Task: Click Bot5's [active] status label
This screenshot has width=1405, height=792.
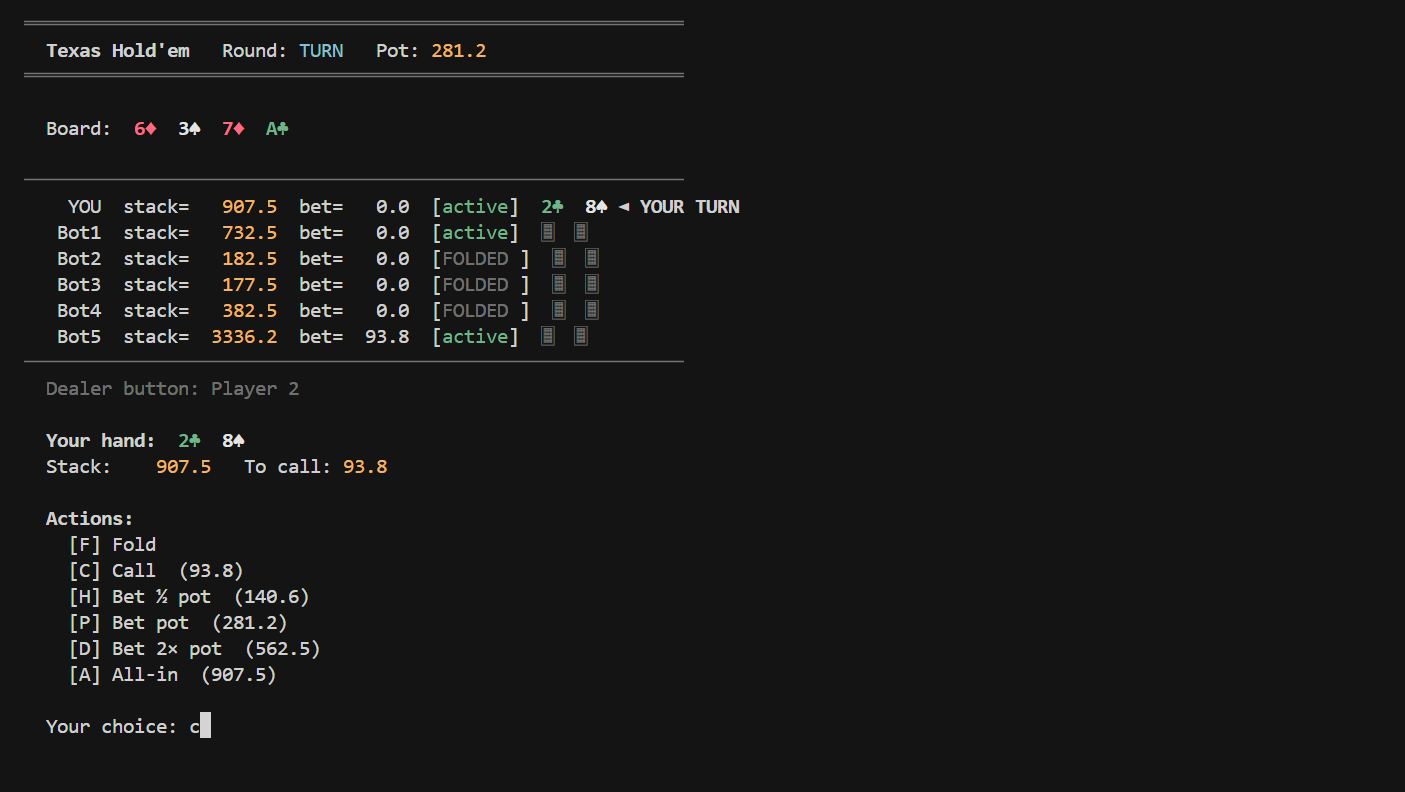Action: [475, 337]
